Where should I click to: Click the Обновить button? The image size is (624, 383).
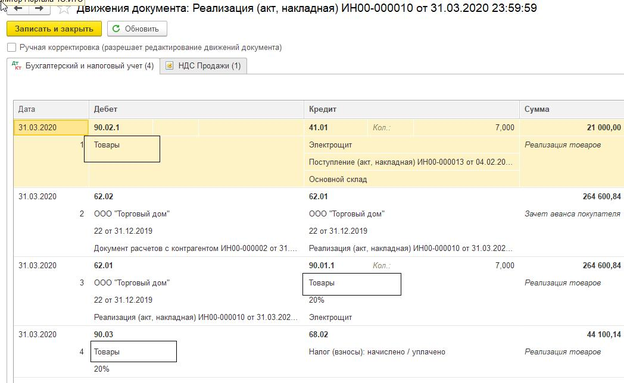pyautogui.click(x=137, y=29)
